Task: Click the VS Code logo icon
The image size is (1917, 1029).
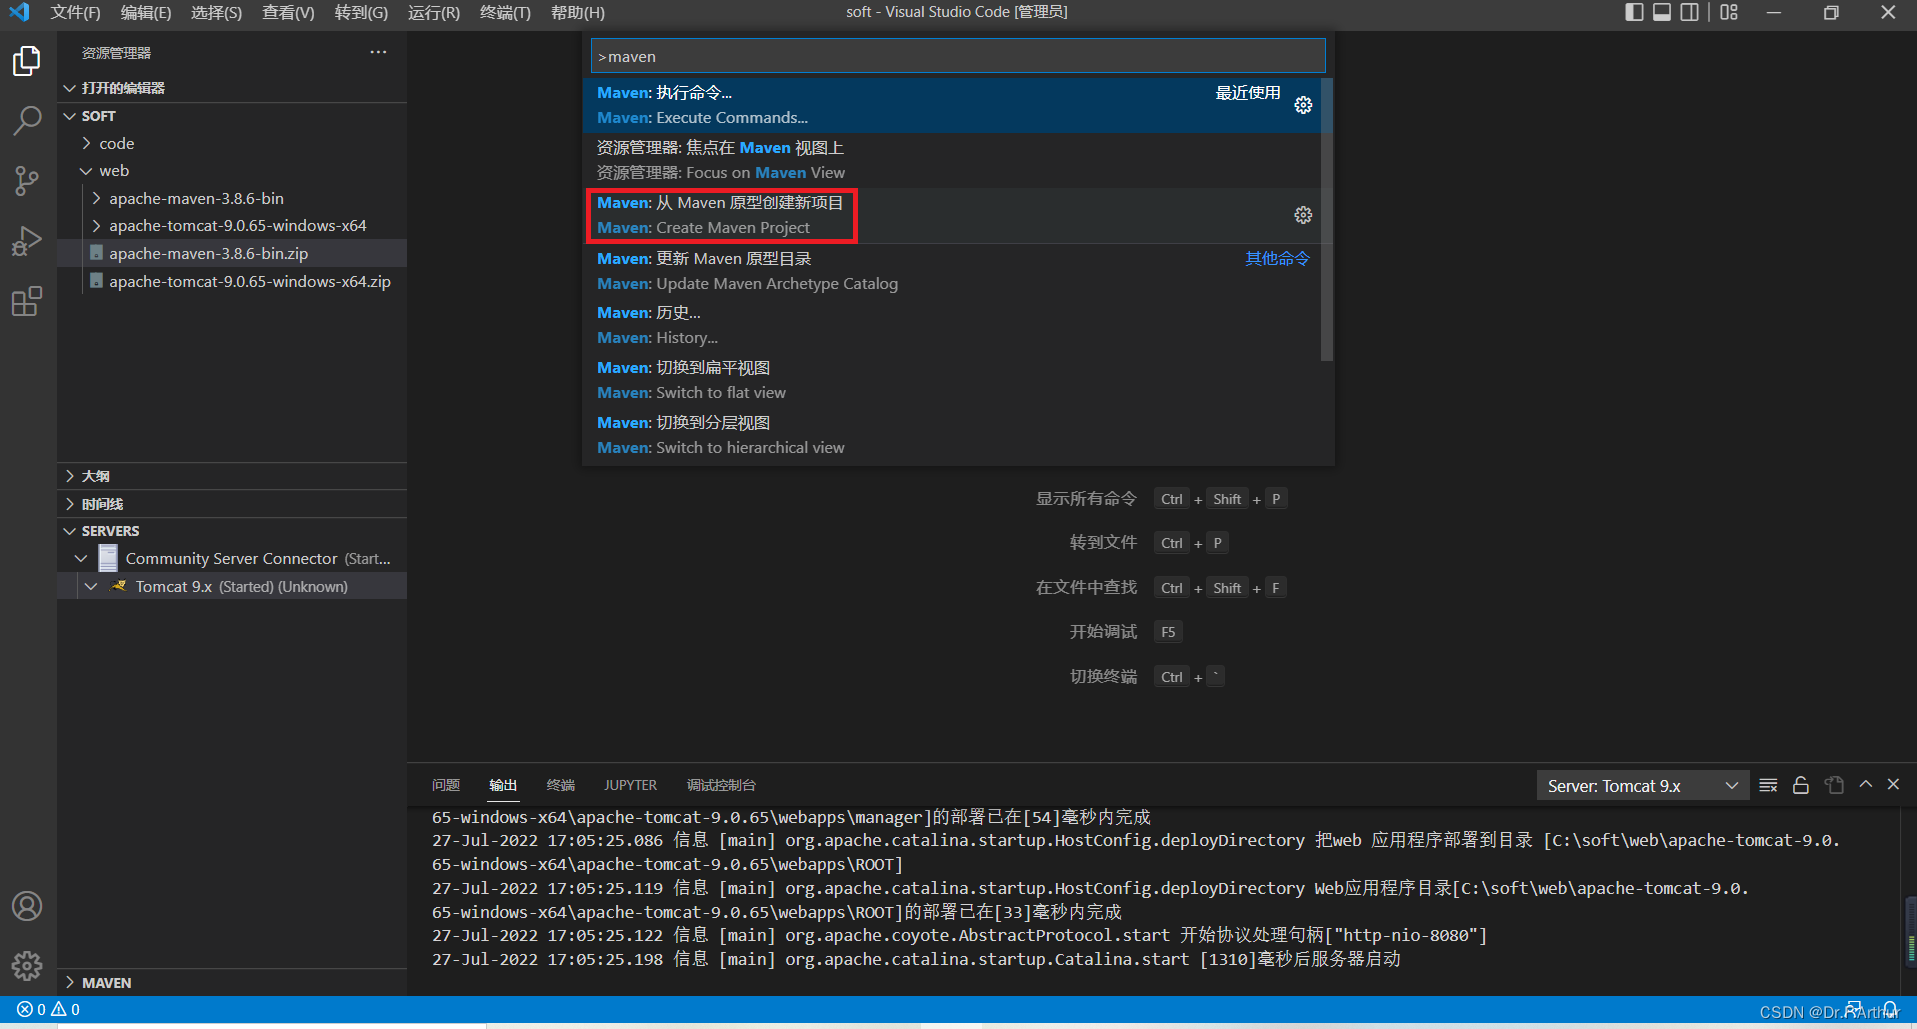Action: point(19,12)
